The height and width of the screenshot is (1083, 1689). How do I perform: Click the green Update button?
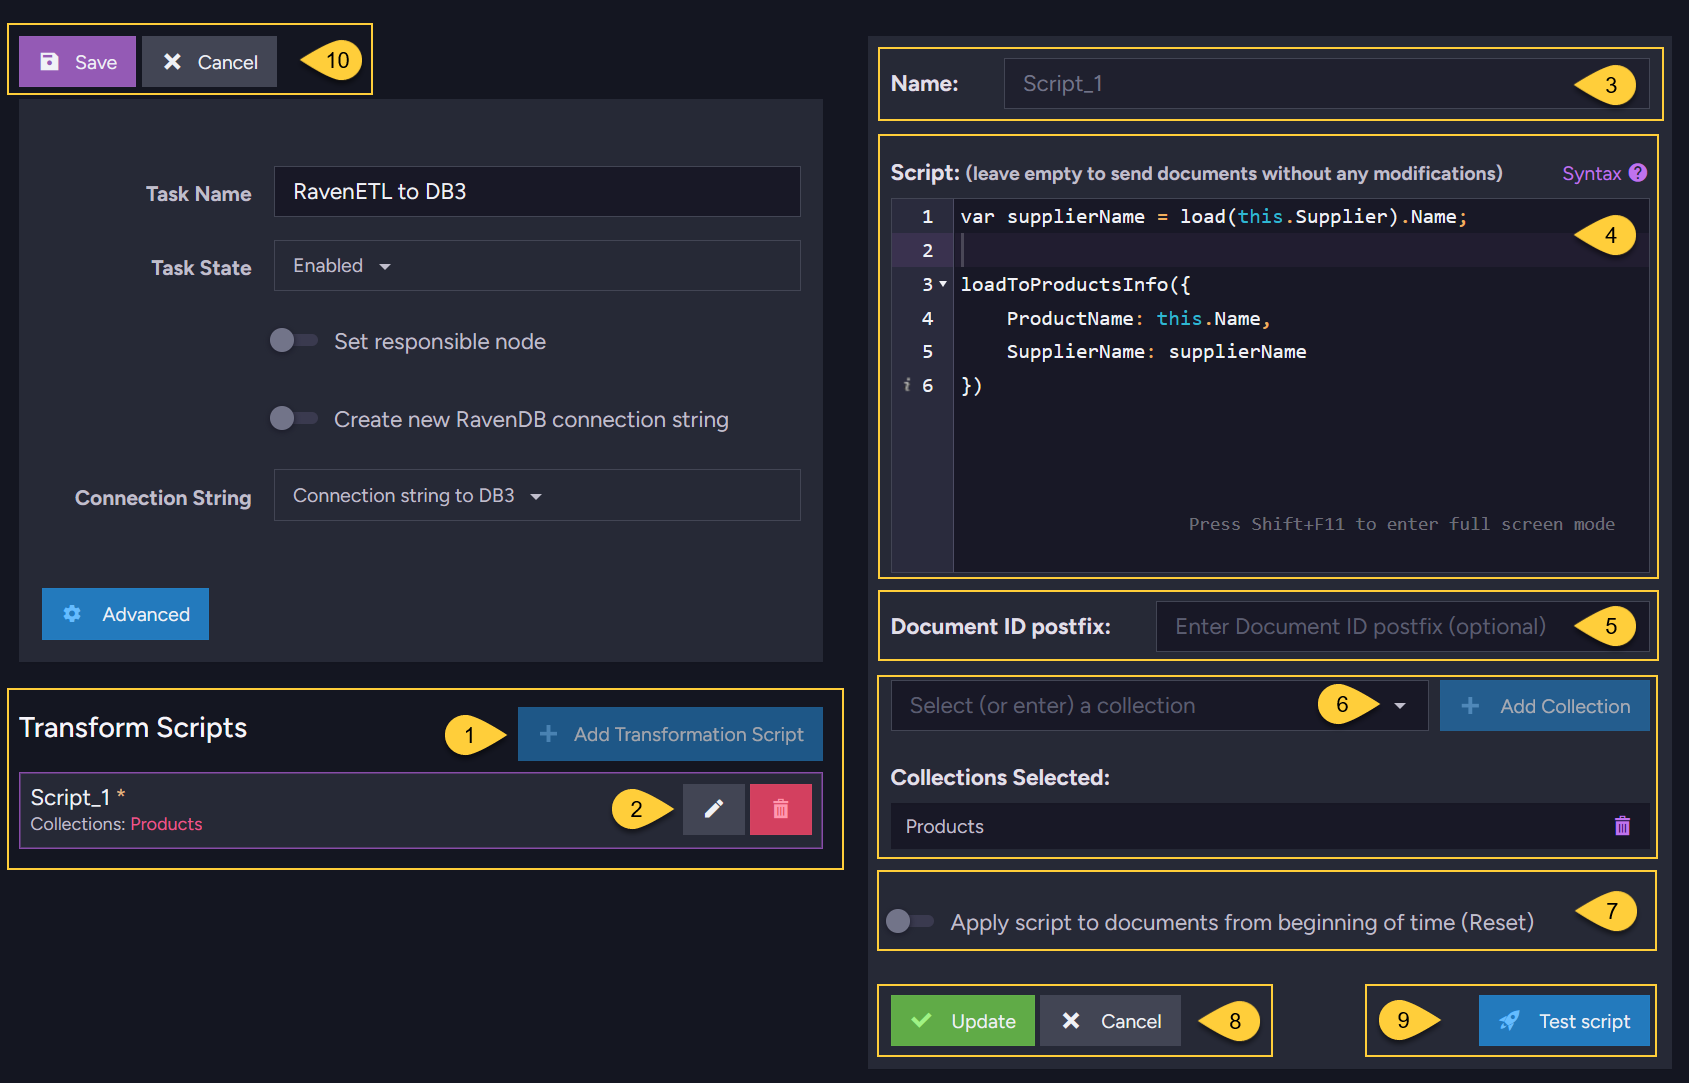click(x=962, y=1021)
